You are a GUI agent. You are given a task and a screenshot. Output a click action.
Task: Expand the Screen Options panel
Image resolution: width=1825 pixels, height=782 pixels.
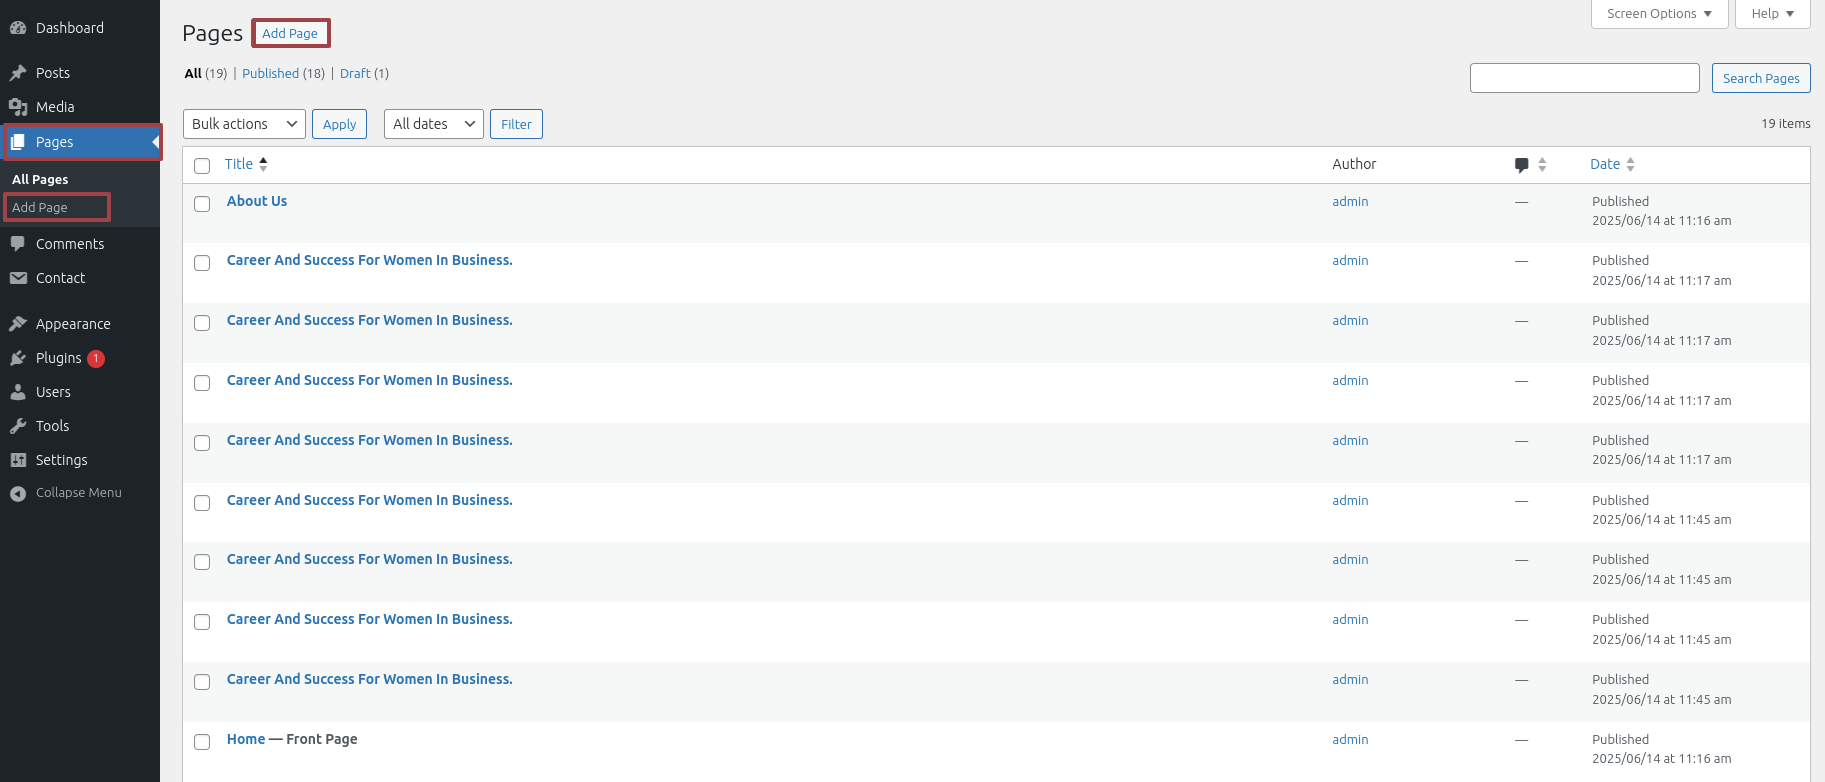point(1660,14)
